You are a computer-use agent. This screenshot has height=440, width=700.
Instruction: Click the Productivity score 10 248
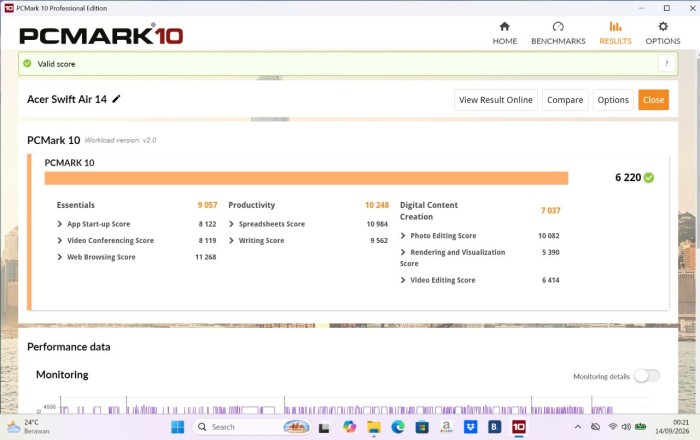[377, 205]
